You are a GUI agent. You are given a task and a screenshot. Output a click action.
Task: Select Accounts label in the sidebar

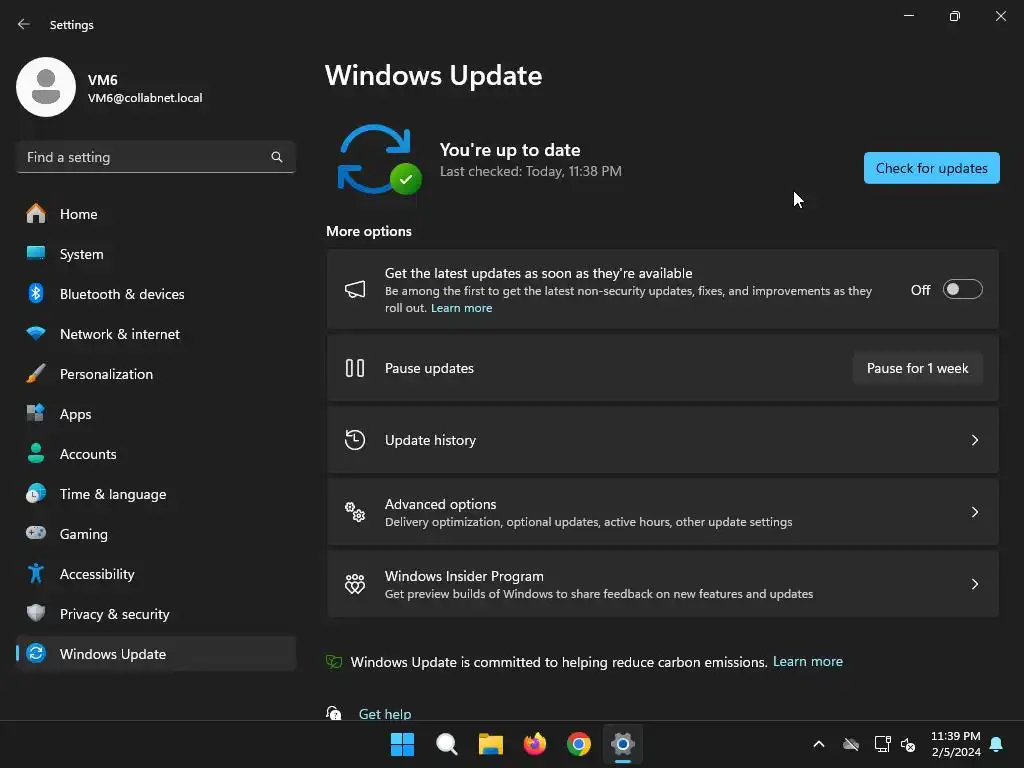[88, 454]
